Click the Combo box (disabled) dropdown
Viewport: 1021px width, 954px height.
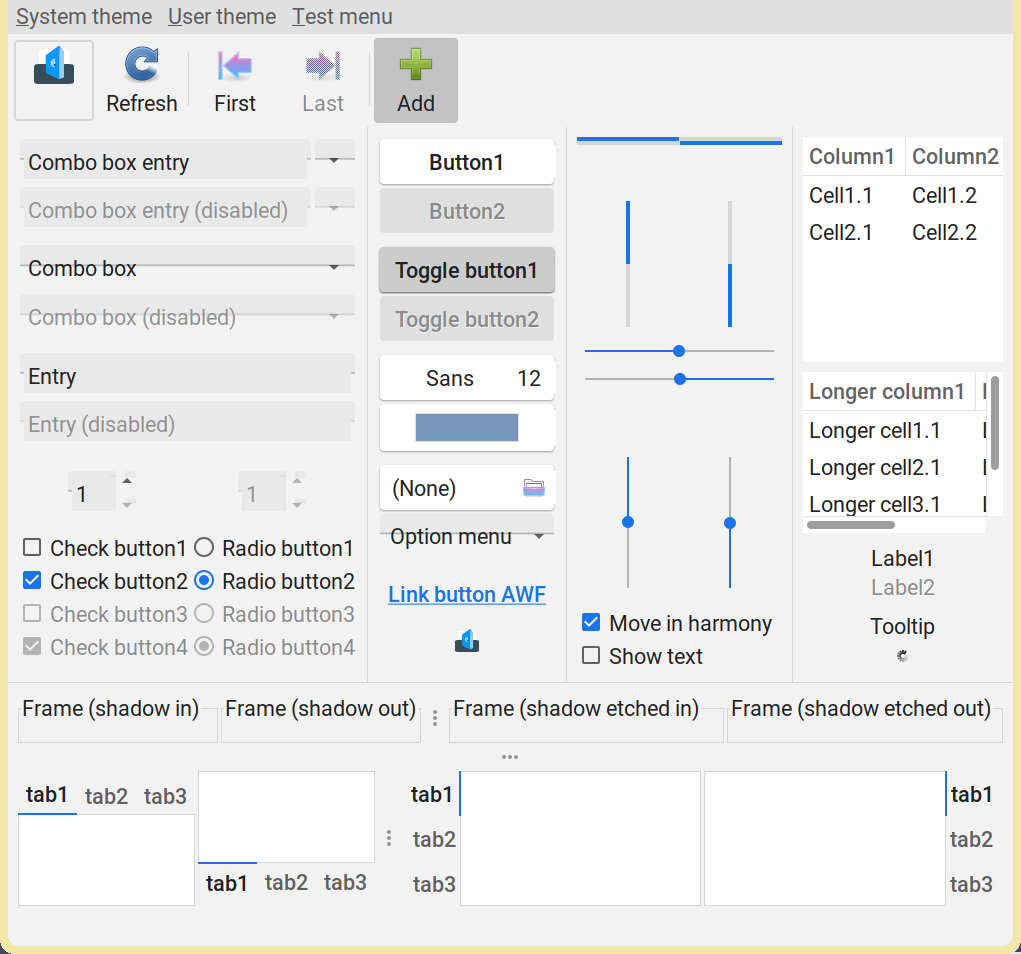(x=188, y=315)
